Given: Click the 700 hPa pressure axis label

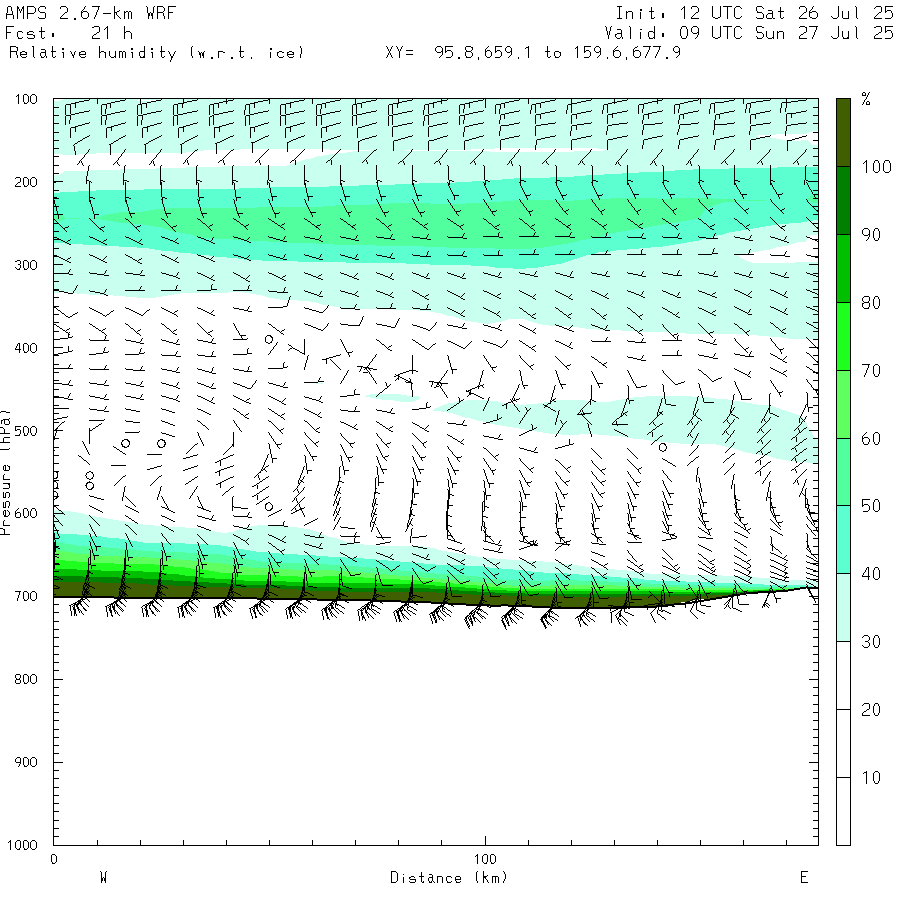Looking at the screenshot, I should click(x=26, y=596).
